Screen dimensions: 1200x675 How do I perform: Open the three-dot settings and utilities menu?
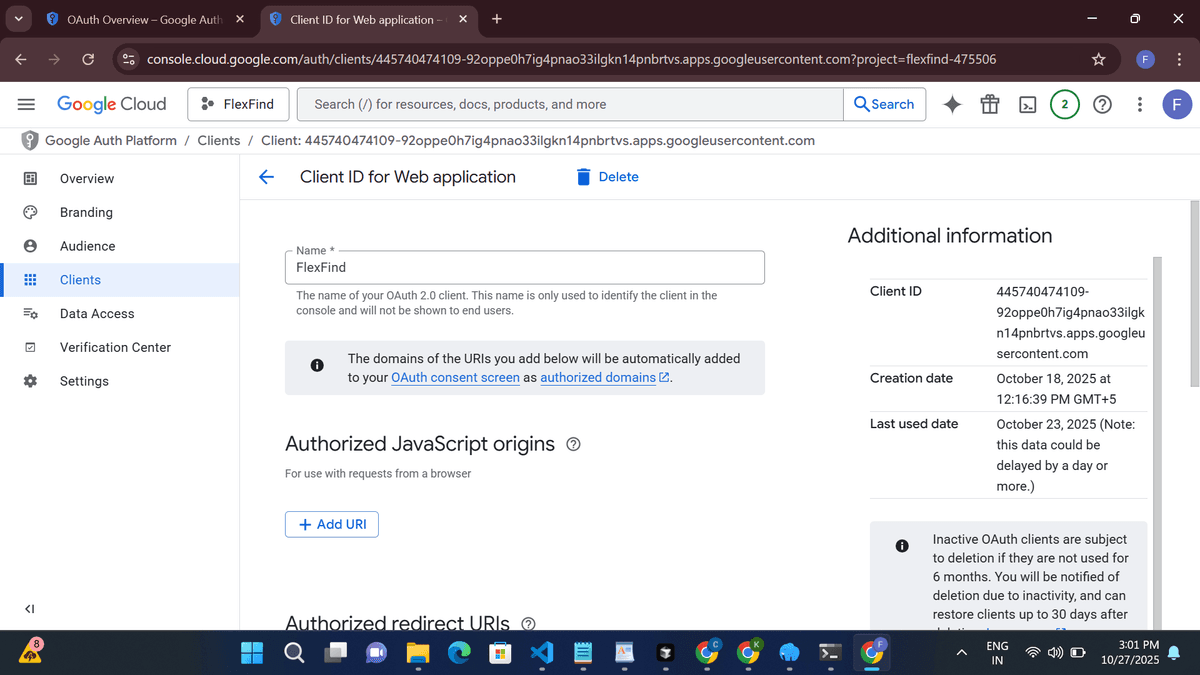point(1140,104)
